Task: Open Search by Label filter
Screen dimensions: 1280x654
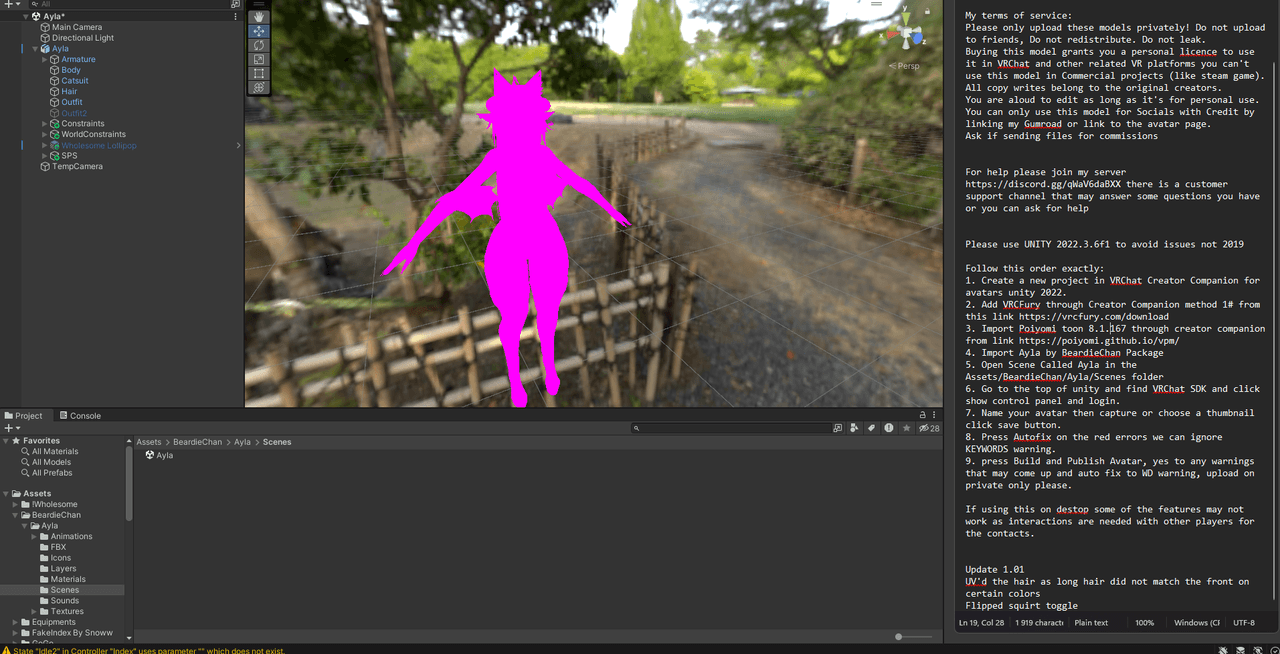Action: 872,428
